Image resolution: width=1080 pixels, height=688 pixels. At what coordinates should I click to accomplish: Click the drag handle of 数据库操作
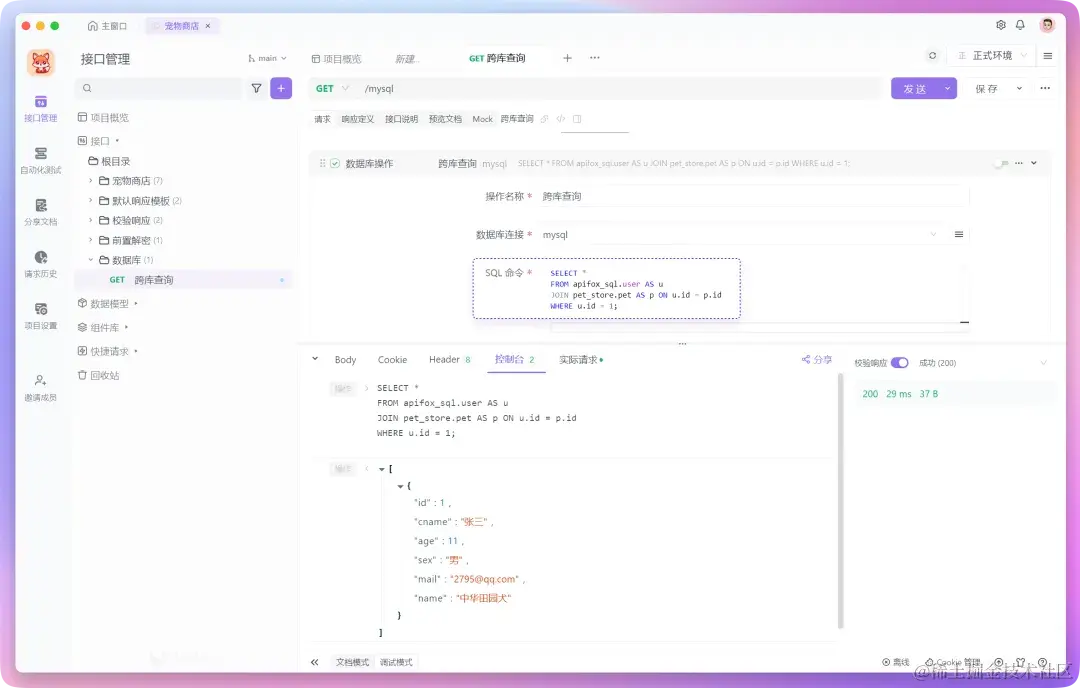(x=322, y=163)
